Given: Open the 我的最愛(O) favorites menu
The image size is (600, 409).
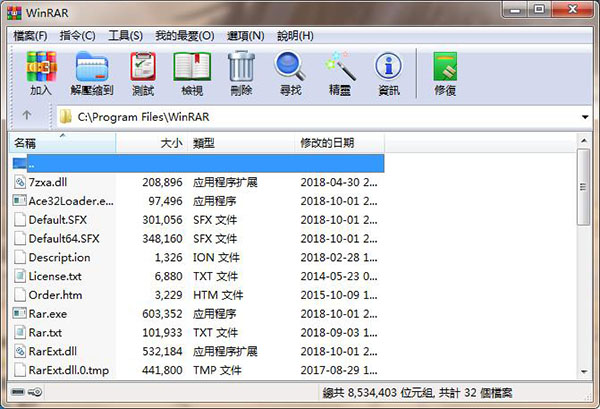Looking at the screenshot, I should coord(185,36).
